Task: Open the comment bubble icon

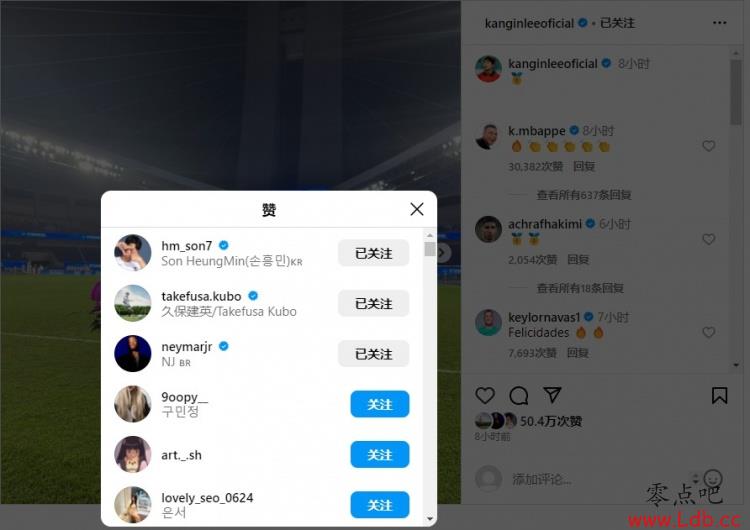Action: [519, 396]
